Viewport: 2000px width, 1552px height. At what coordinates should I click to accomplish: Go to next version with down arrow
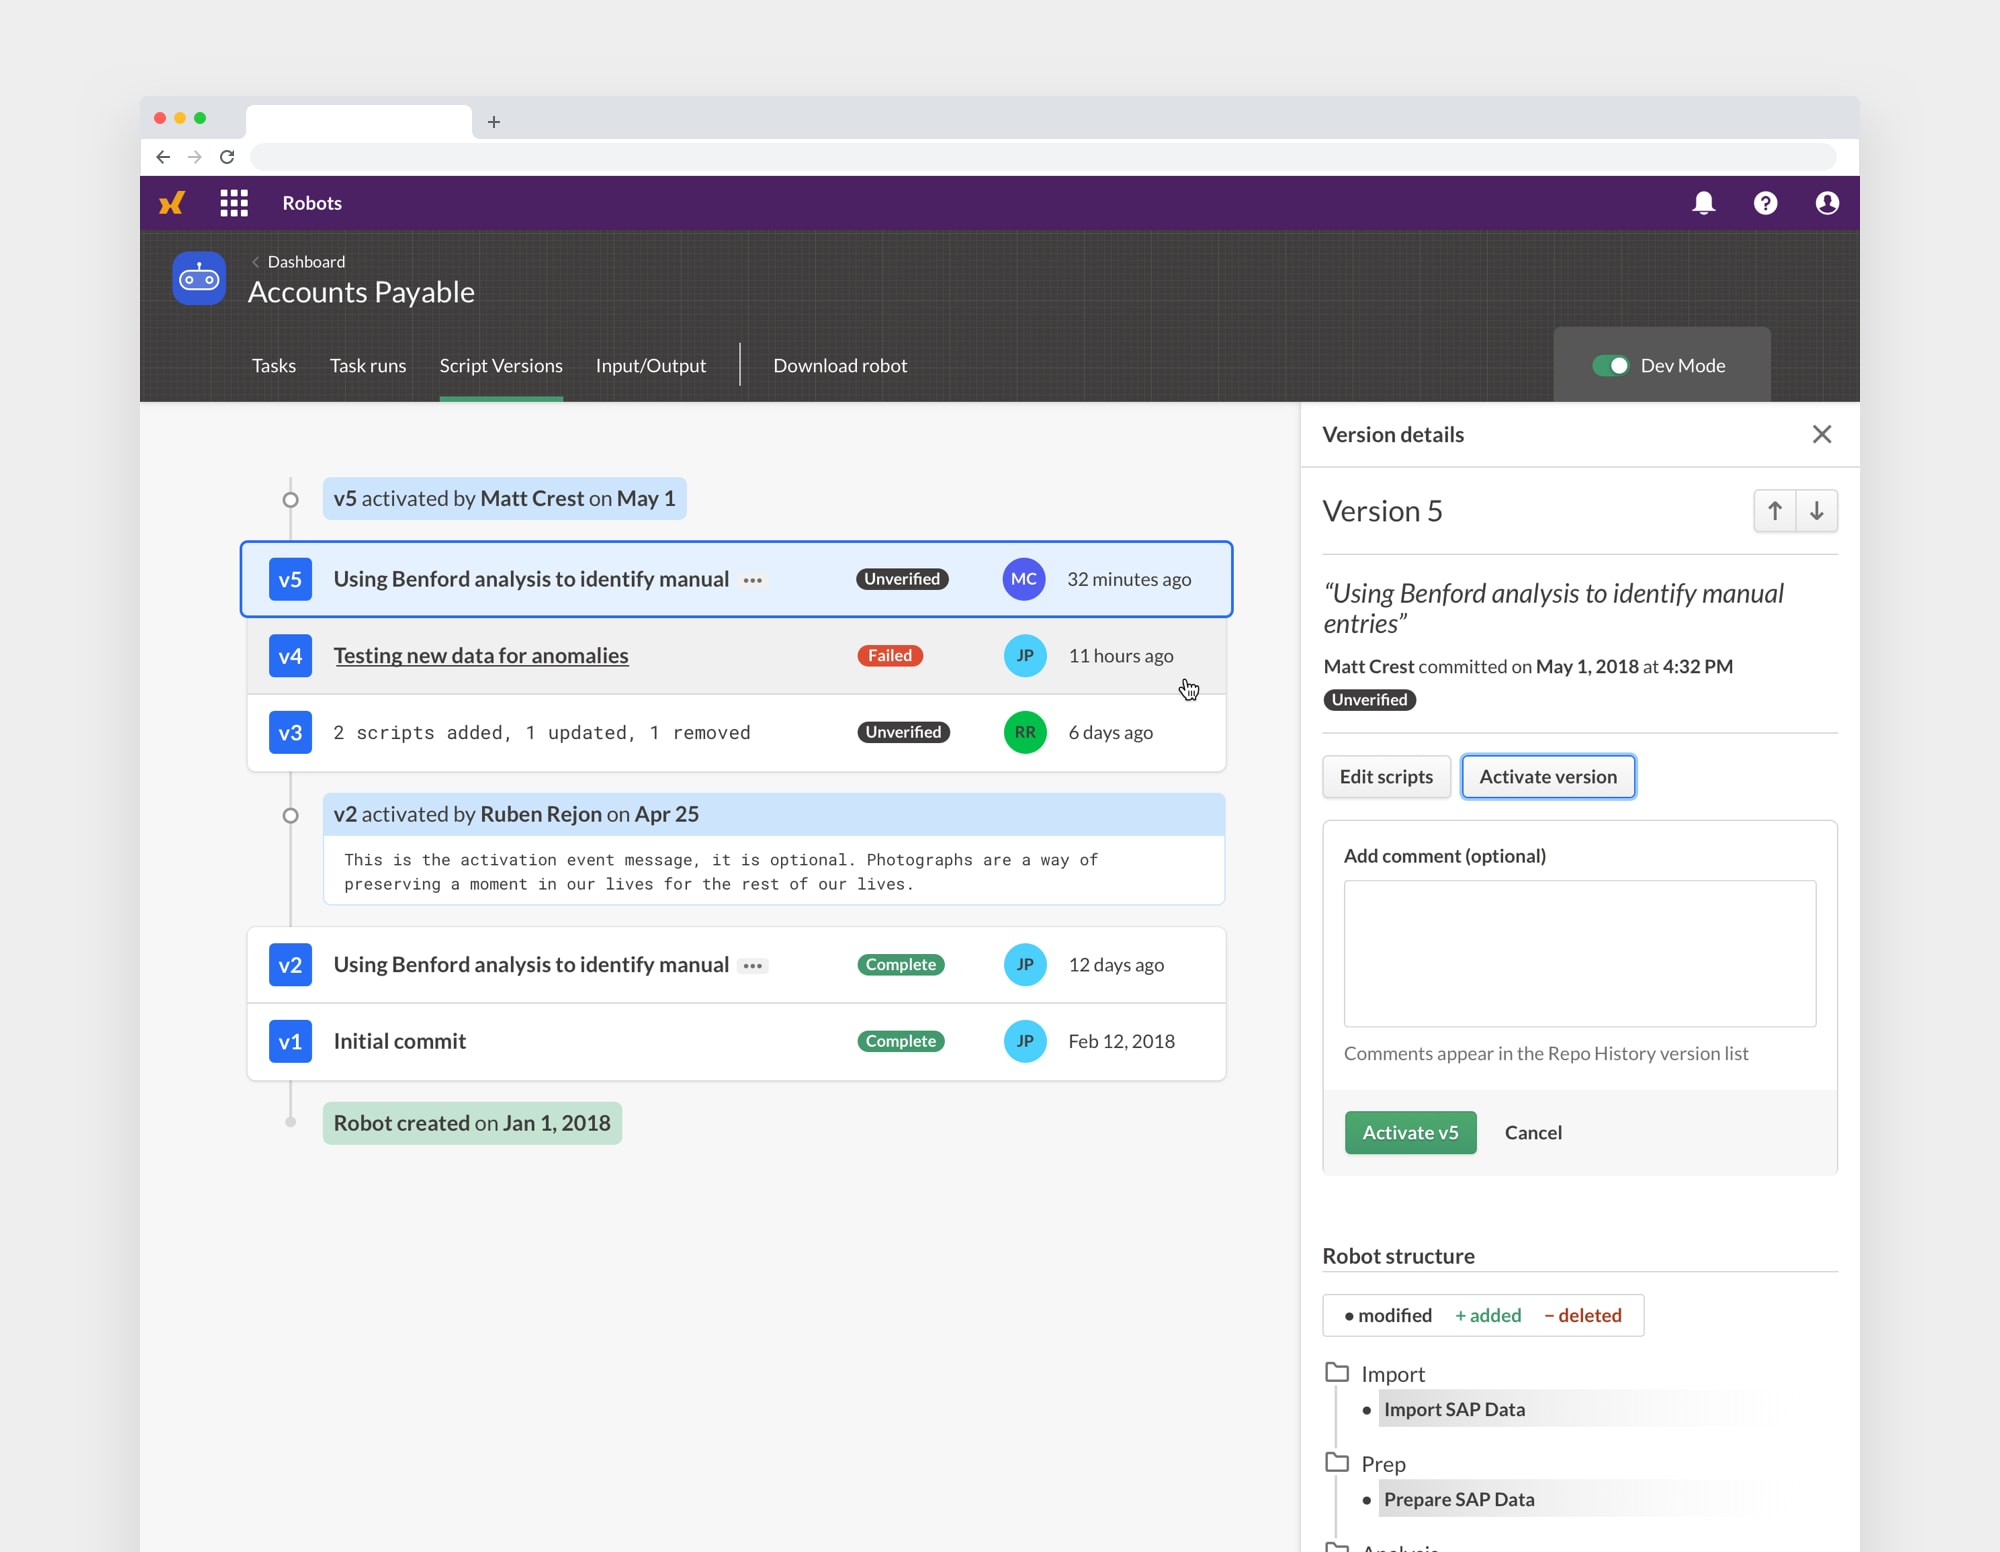(1817, 511)
